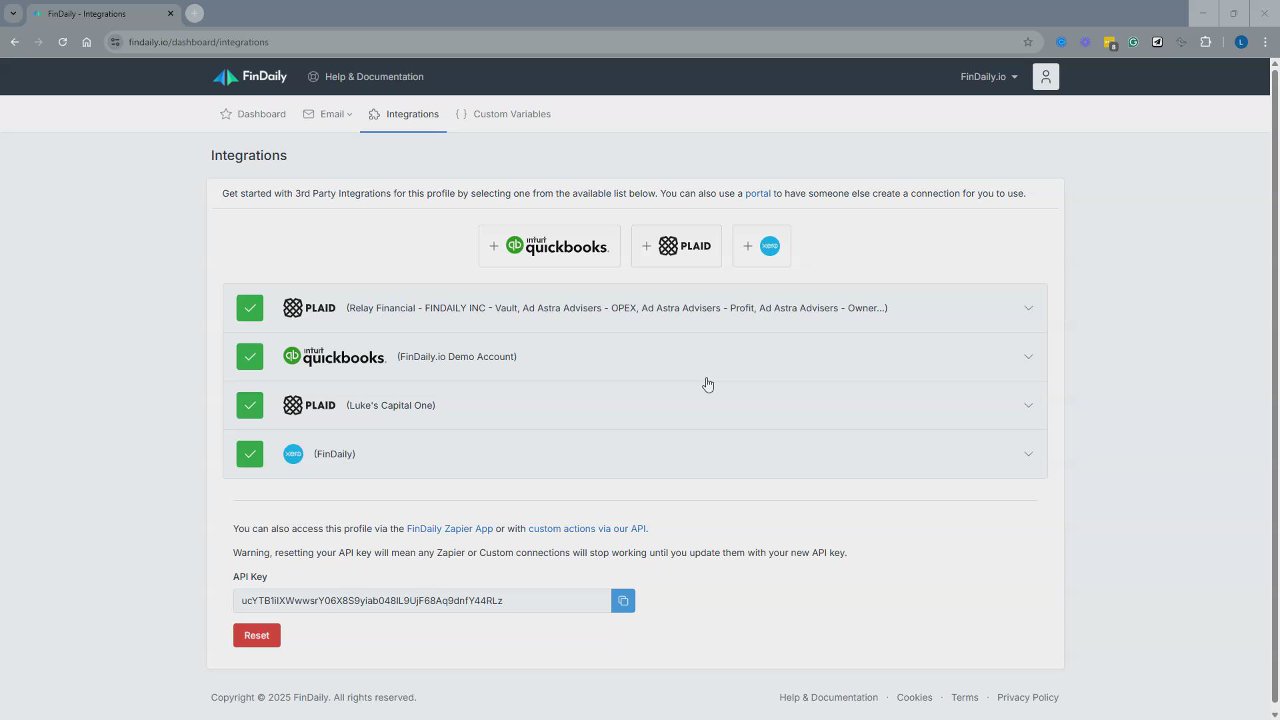The height and width of the screenshot is (720, 1280).
Task: Add a new Plaid integration
Action: [x=676, y=246]
